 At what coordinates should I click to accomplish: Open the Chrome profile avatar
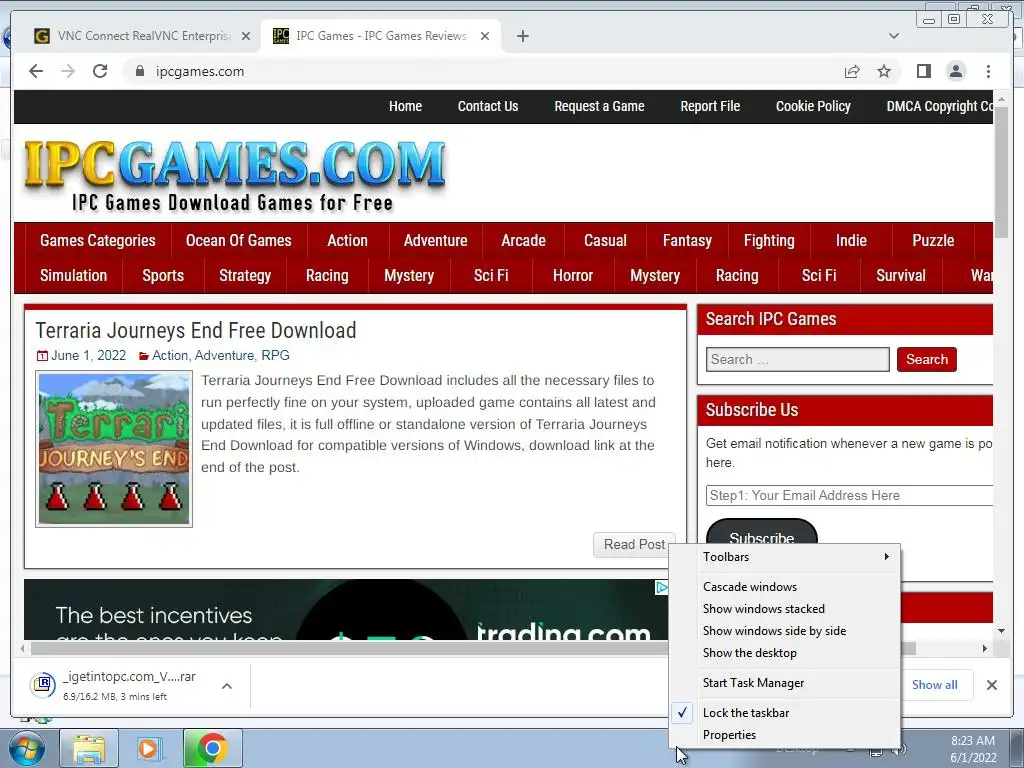coord(955,71)
